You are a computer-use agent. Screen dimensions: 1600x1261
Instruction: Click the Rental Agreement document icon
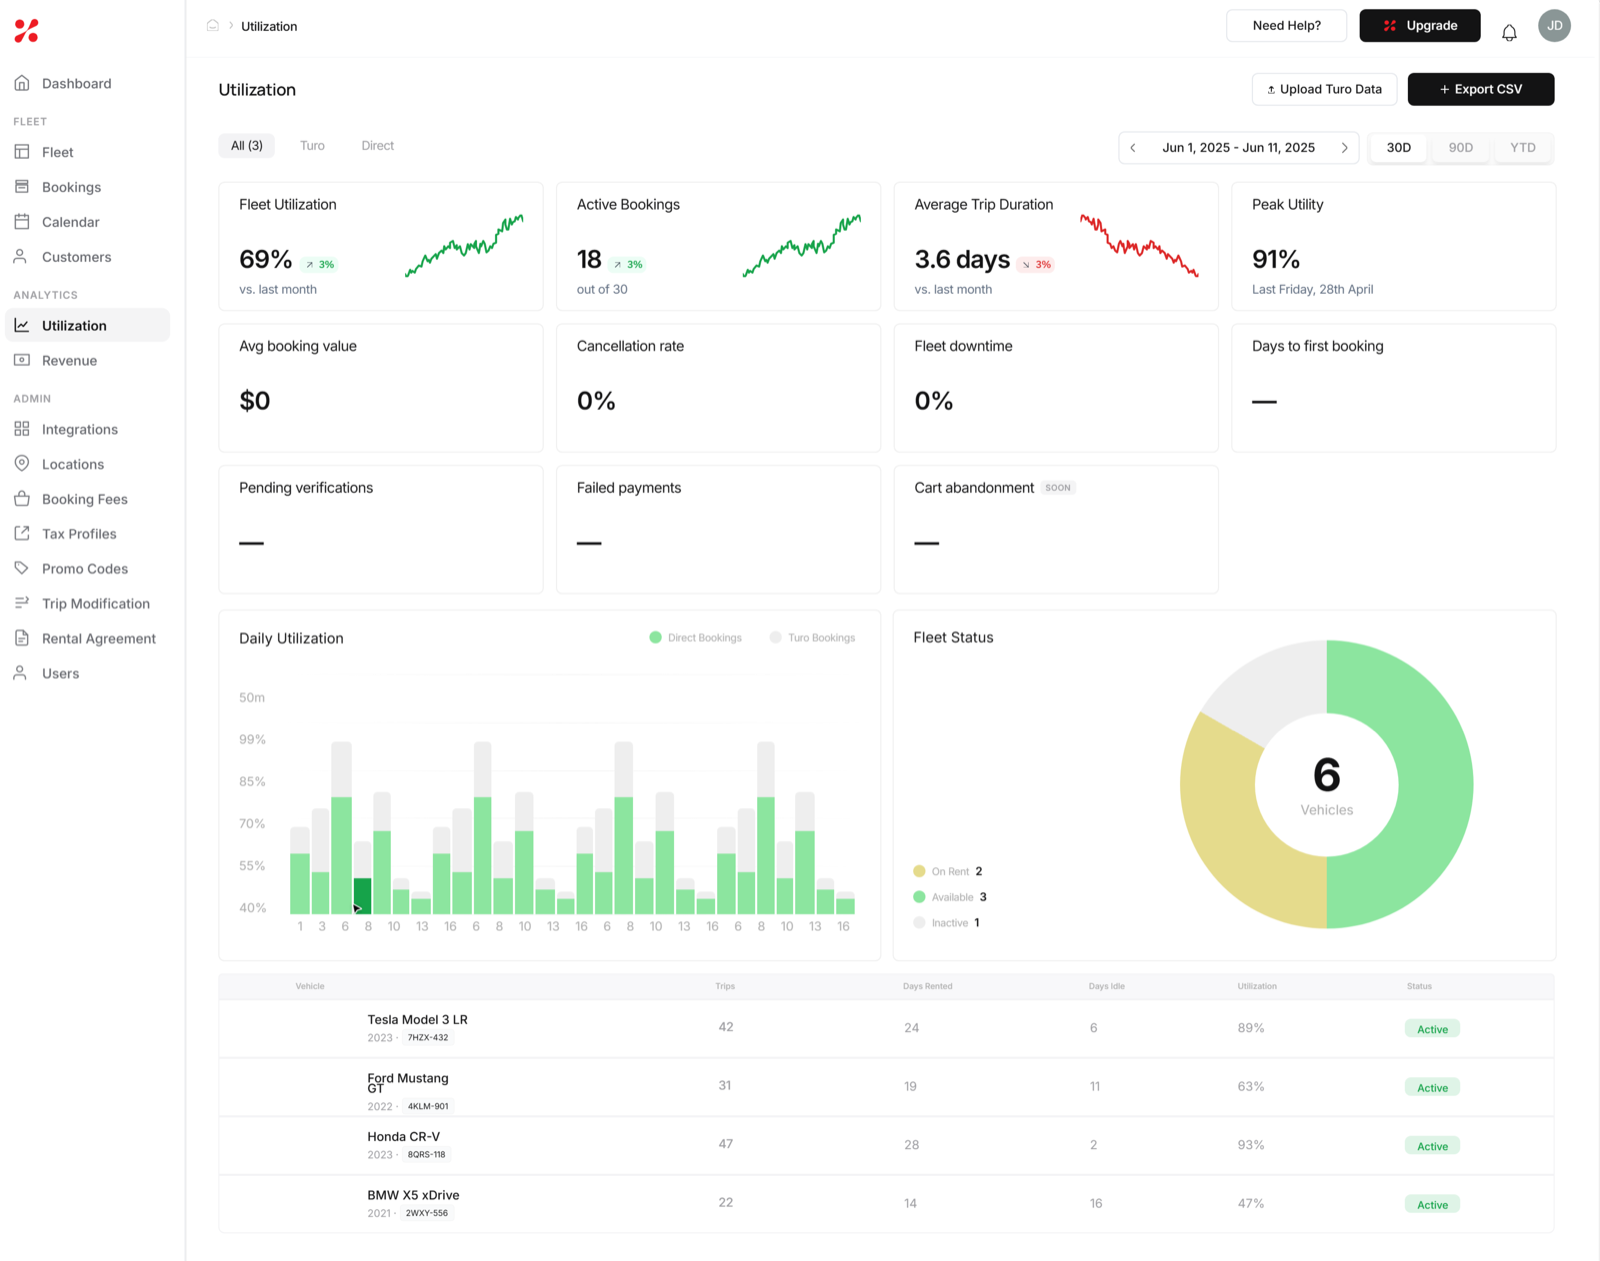22,638
